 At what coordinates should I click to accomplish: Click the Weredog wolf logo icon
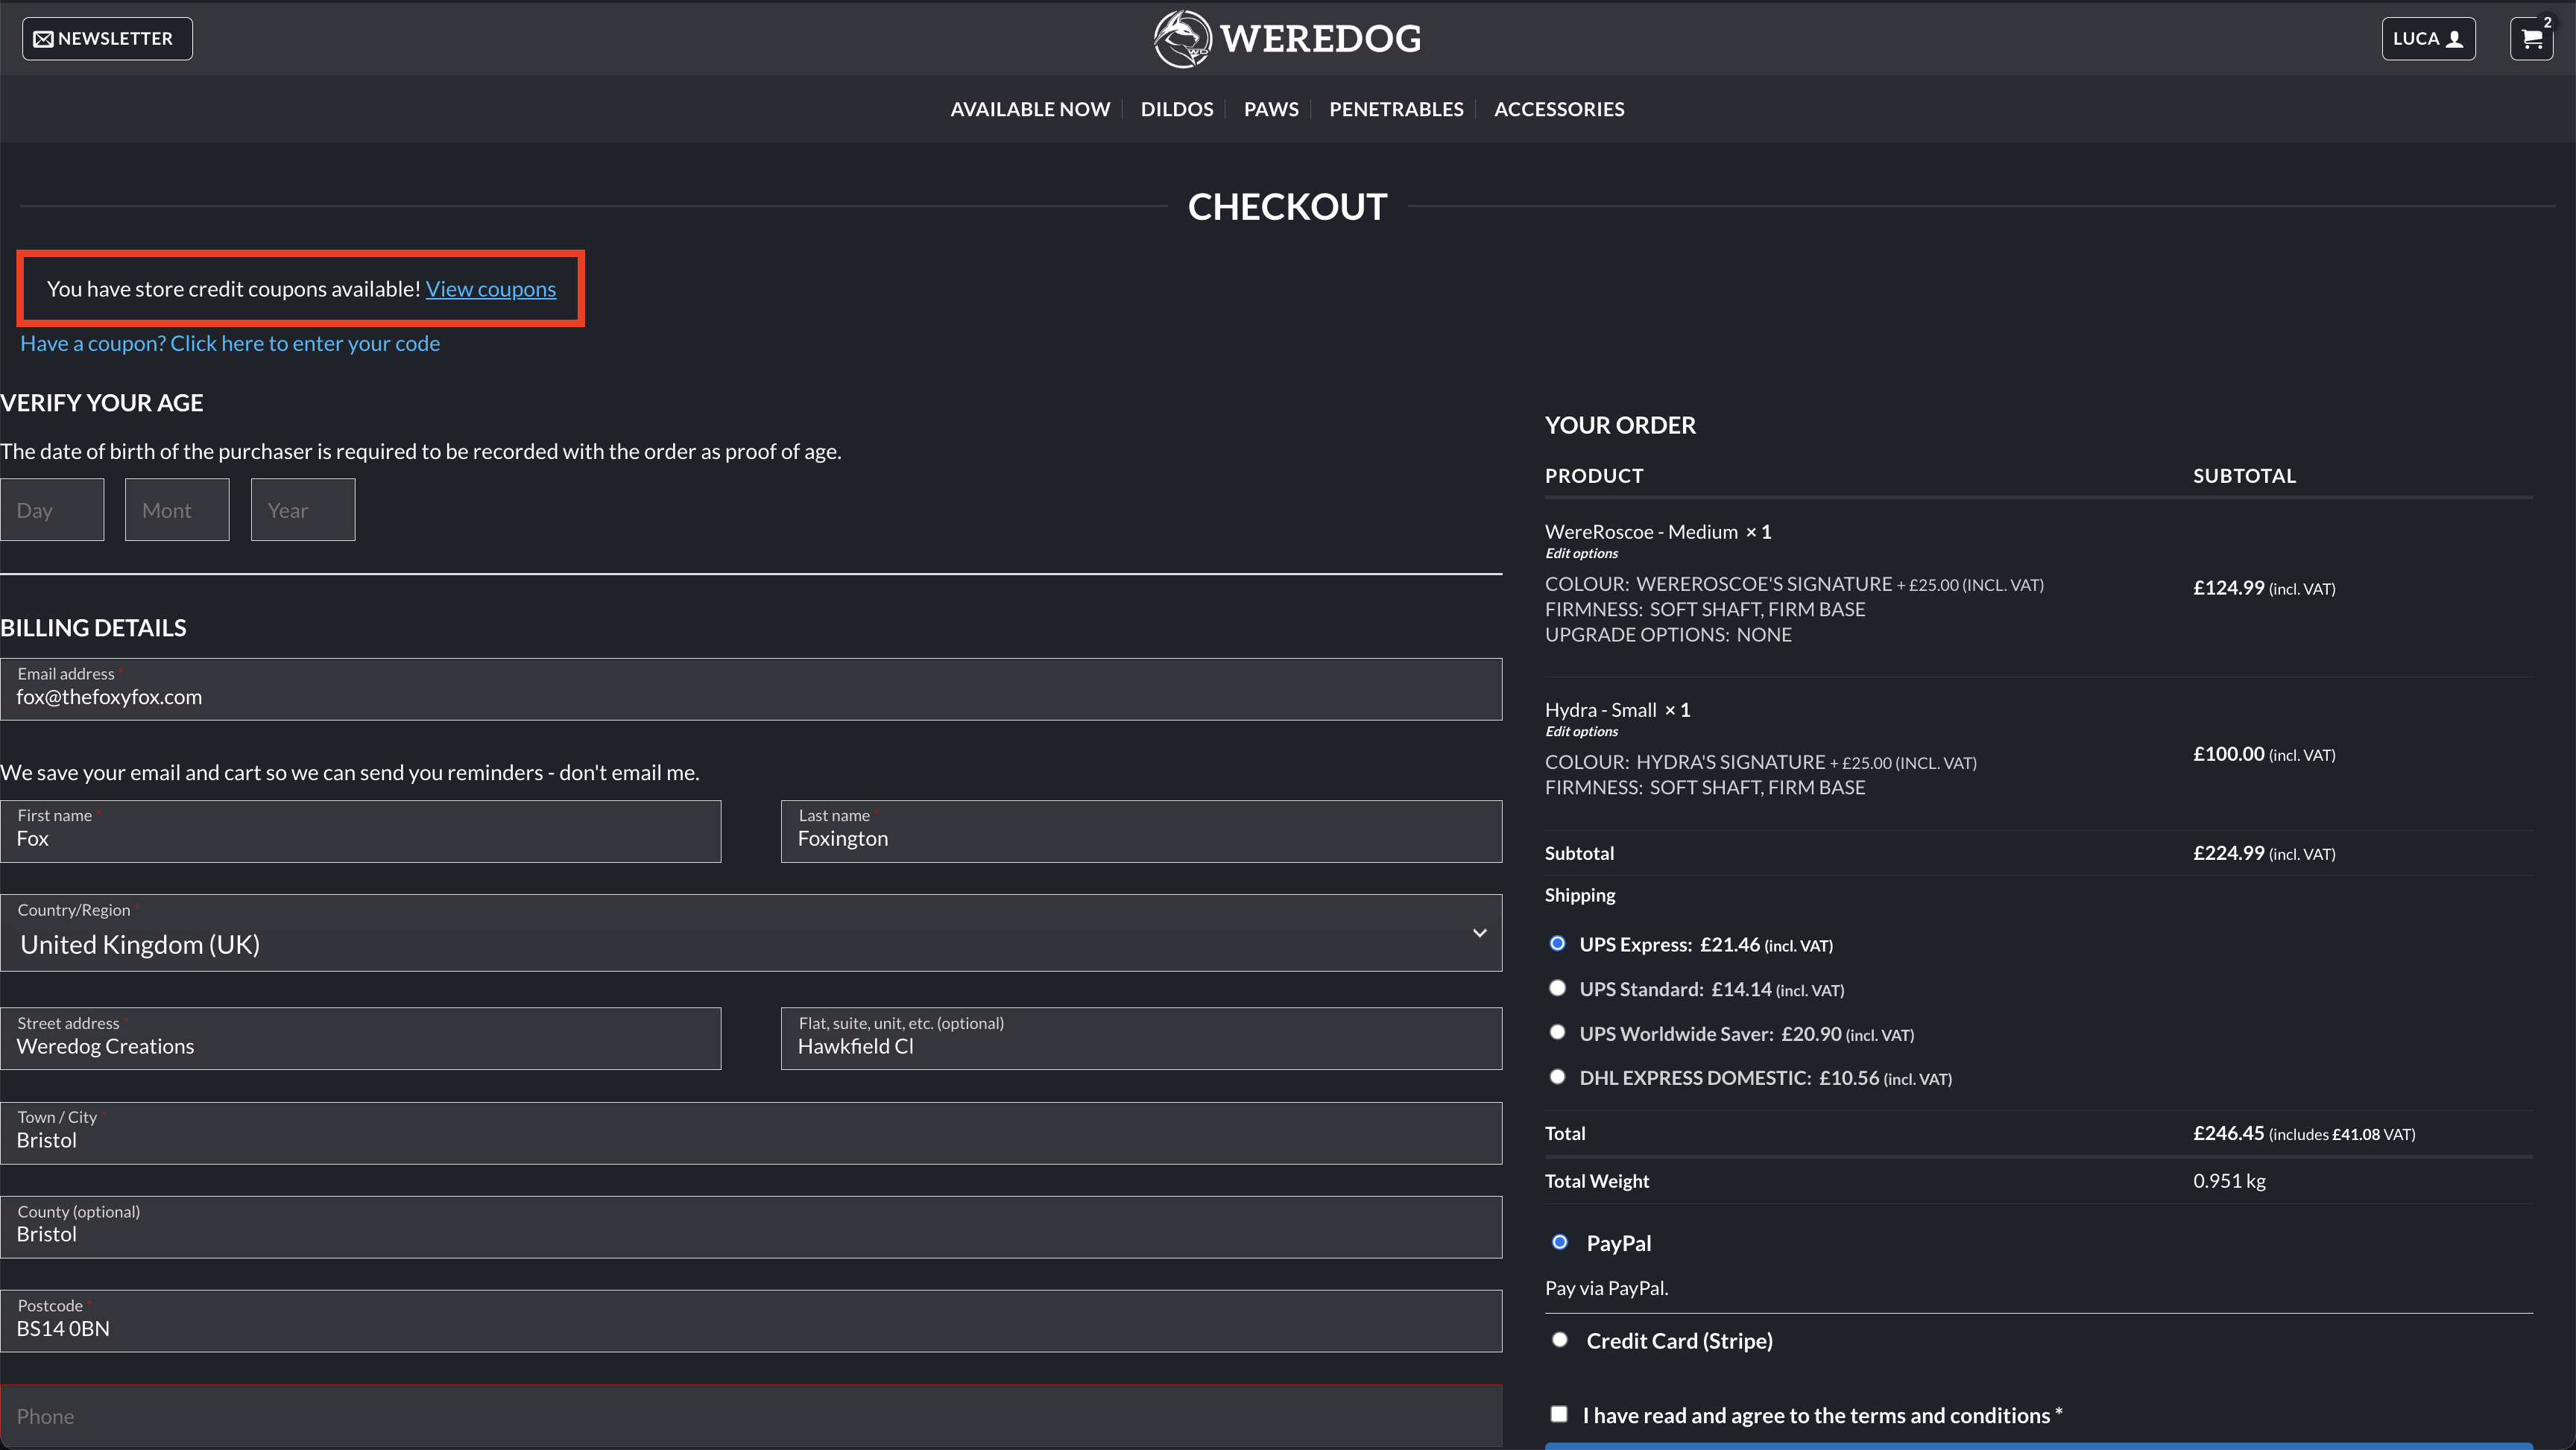click(x=1182, y=39)
